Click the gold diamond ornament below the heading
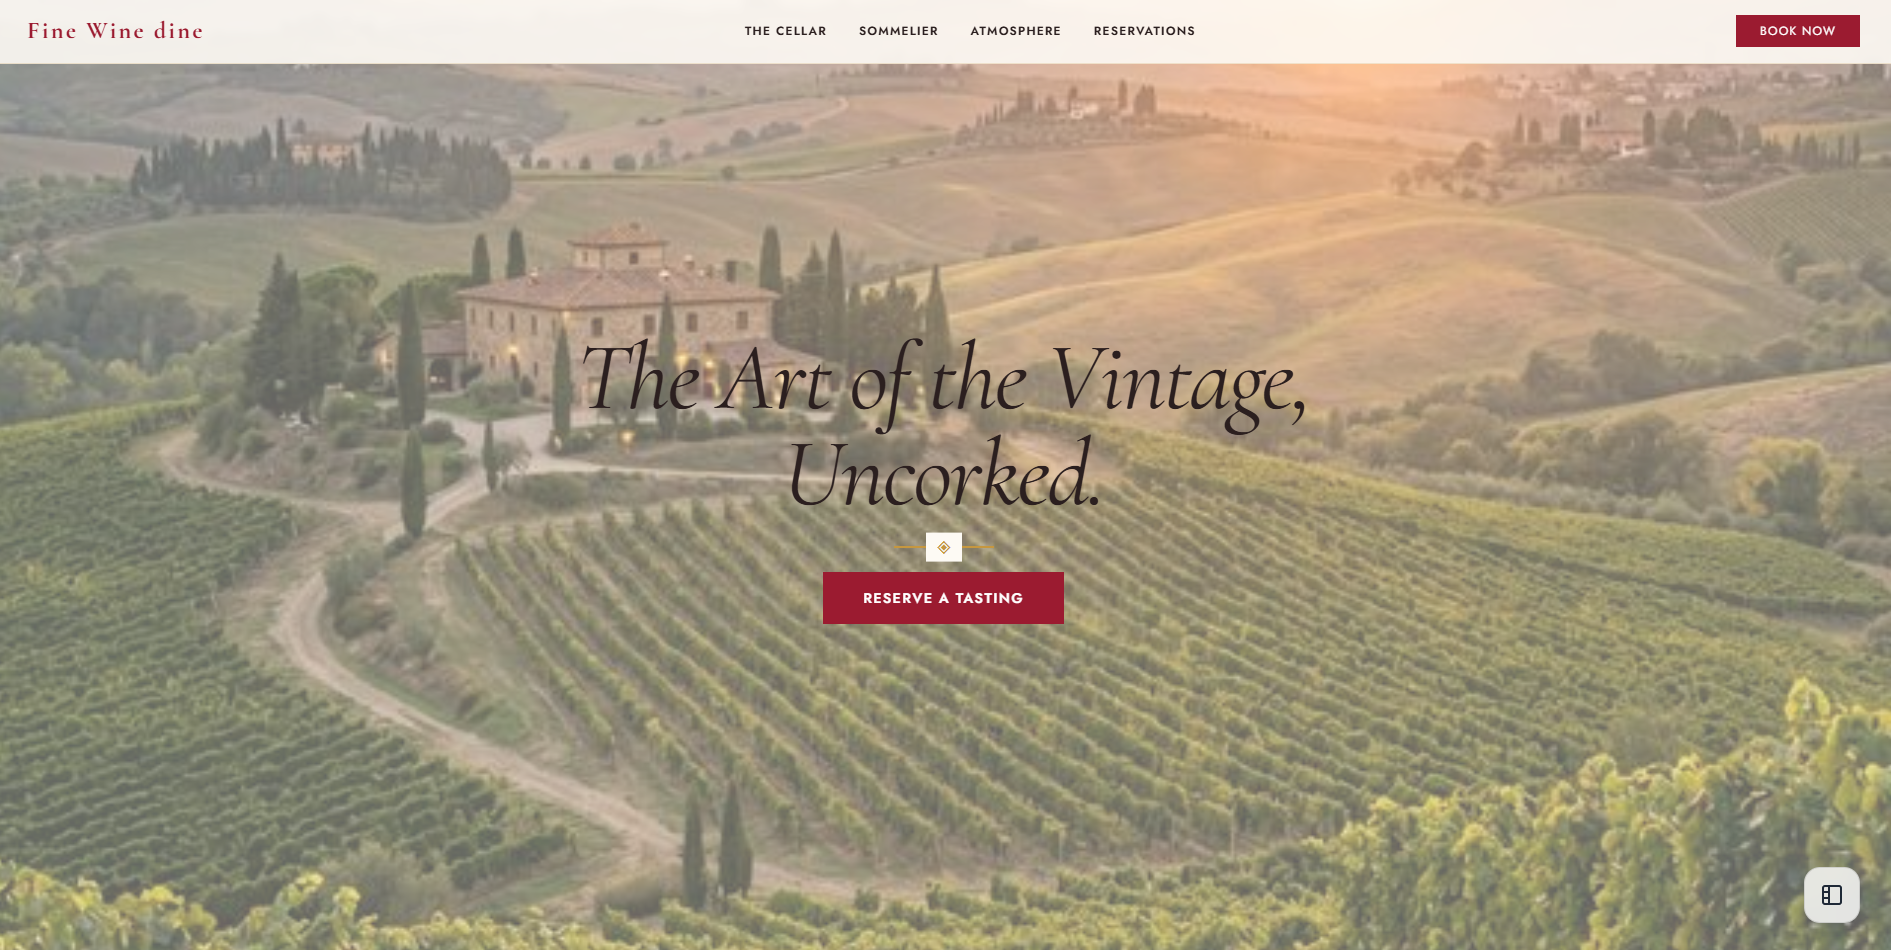 tap(944, 547)
